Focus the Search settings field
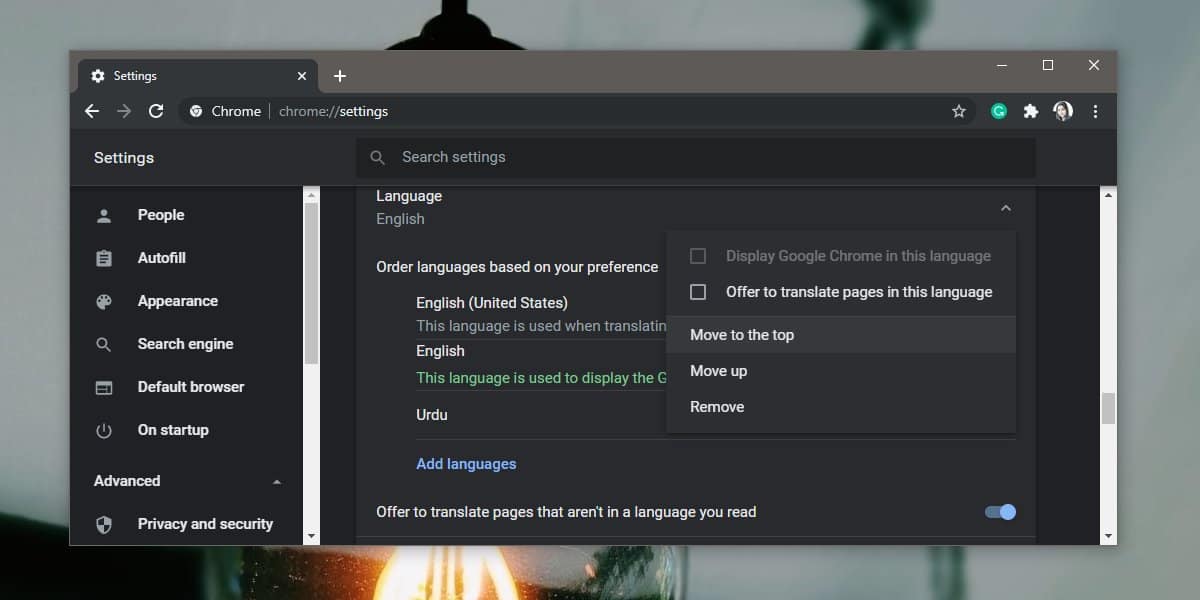Image resolution: width=1200 pixels, height=600 pixels. click(x=696, y=157)
